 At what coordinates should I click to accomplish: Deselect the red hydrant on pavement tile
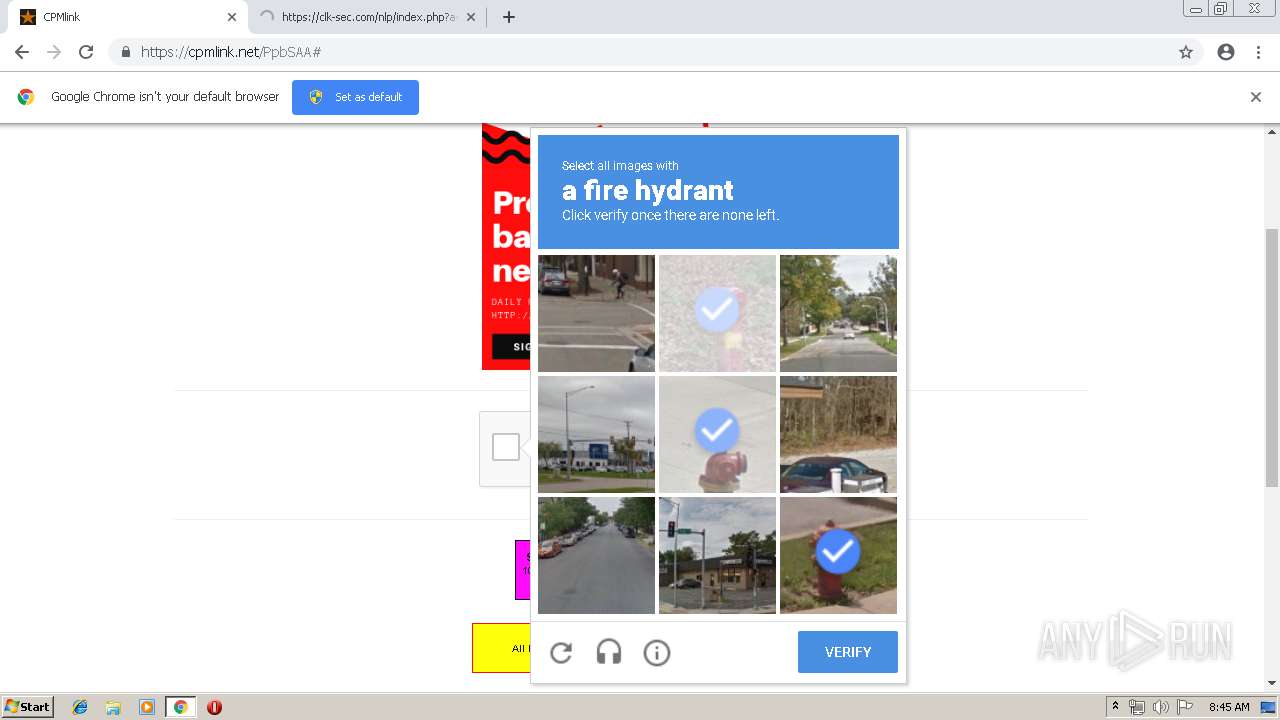point(717,434)
